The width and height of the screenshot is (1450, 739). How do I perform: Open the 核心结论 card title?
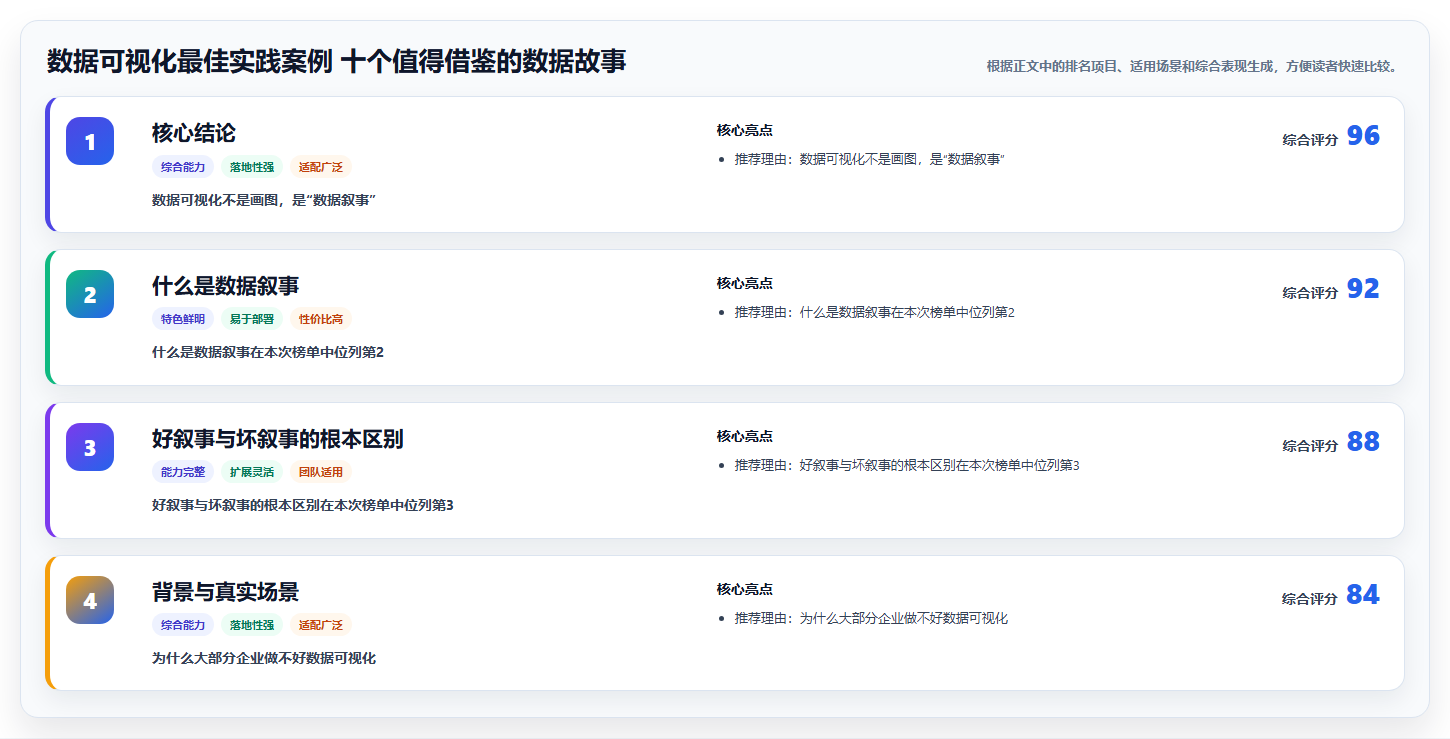point(194,133)
